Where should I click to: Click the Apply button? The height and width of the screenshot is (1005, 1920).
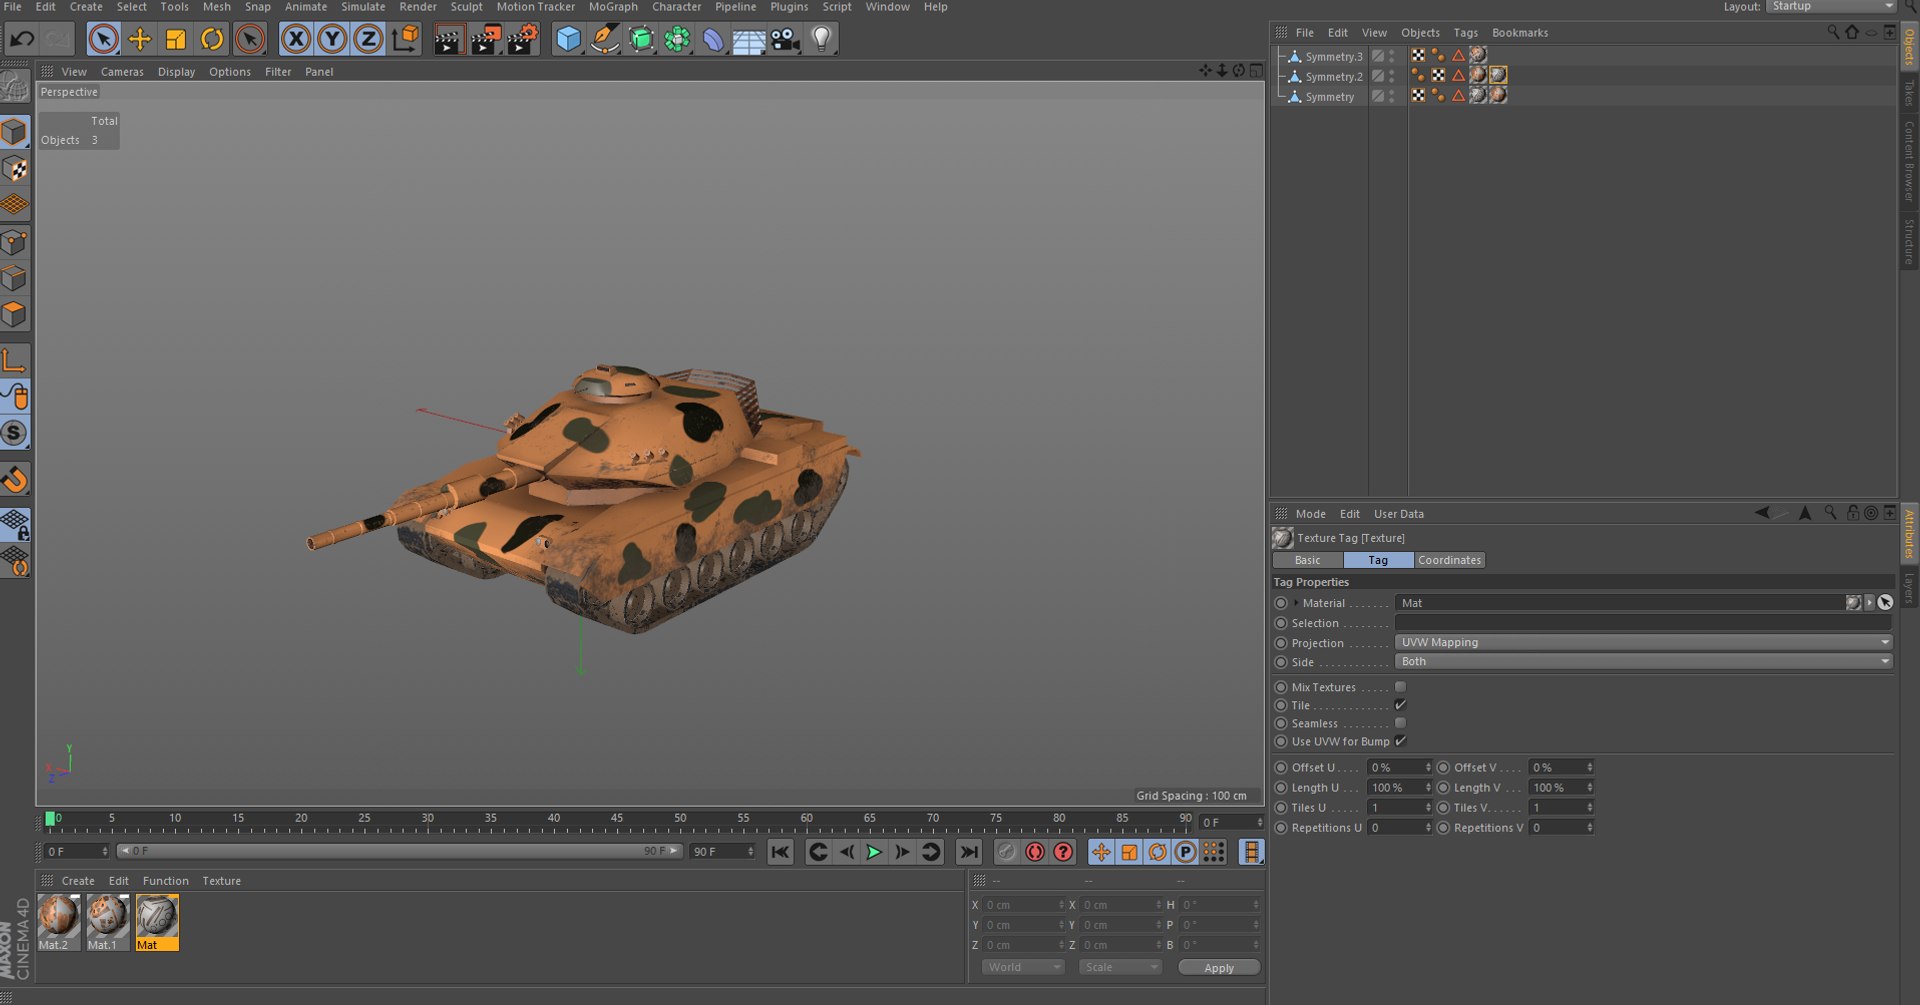1219,967
